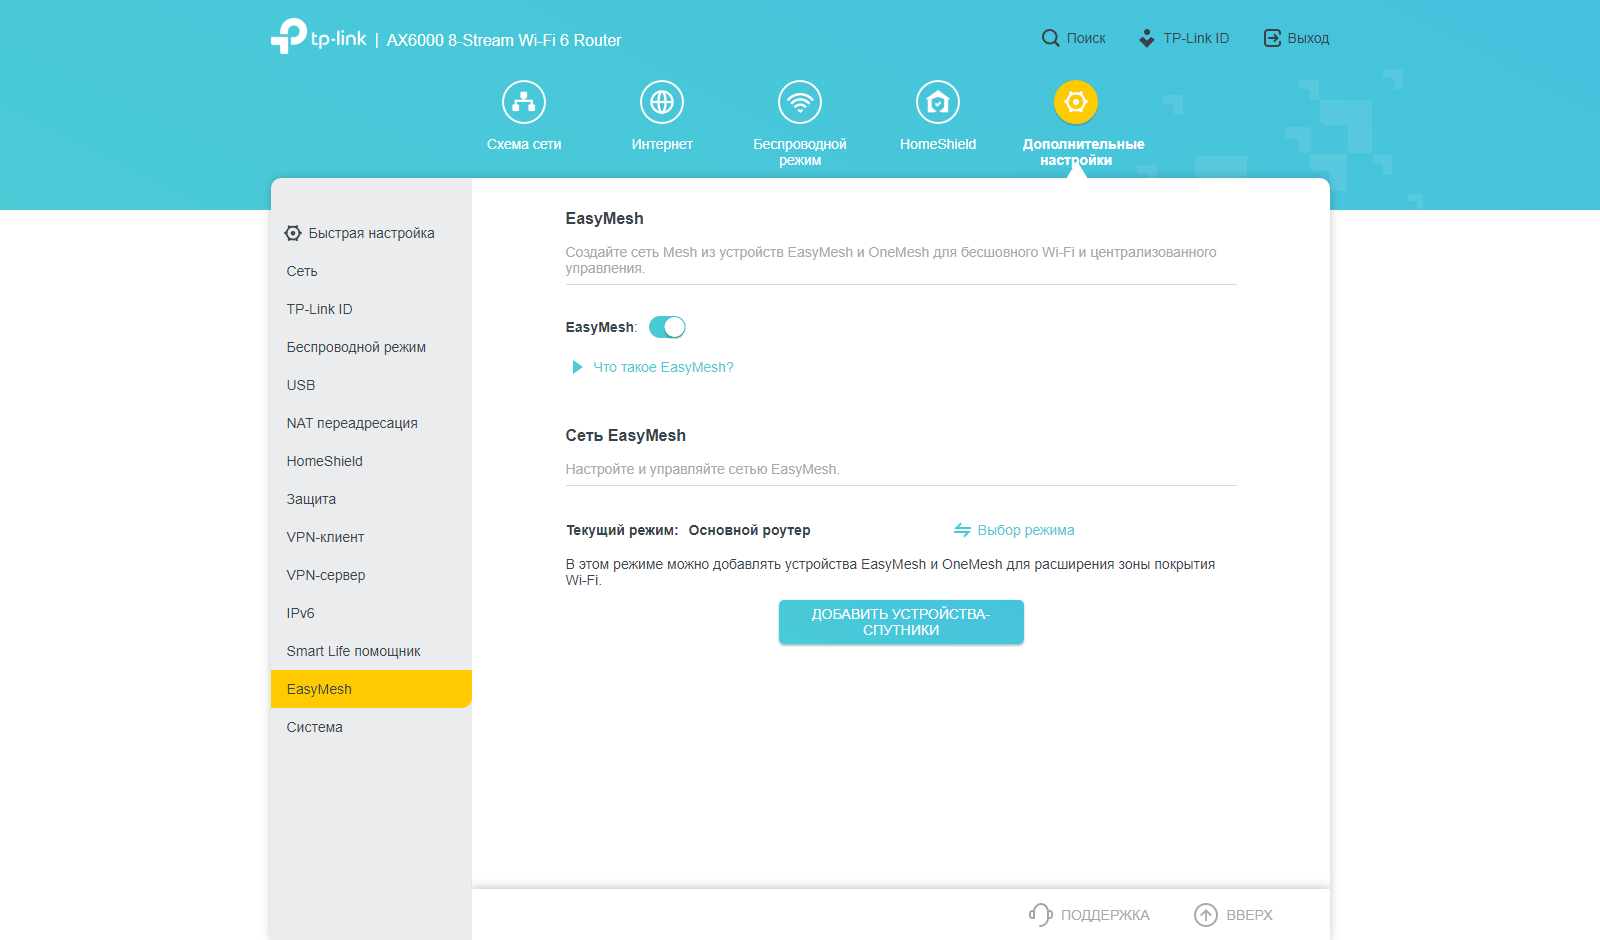Click the Поиск text in header
This screenshot has height=940, width=1600.
[1086, 38]
